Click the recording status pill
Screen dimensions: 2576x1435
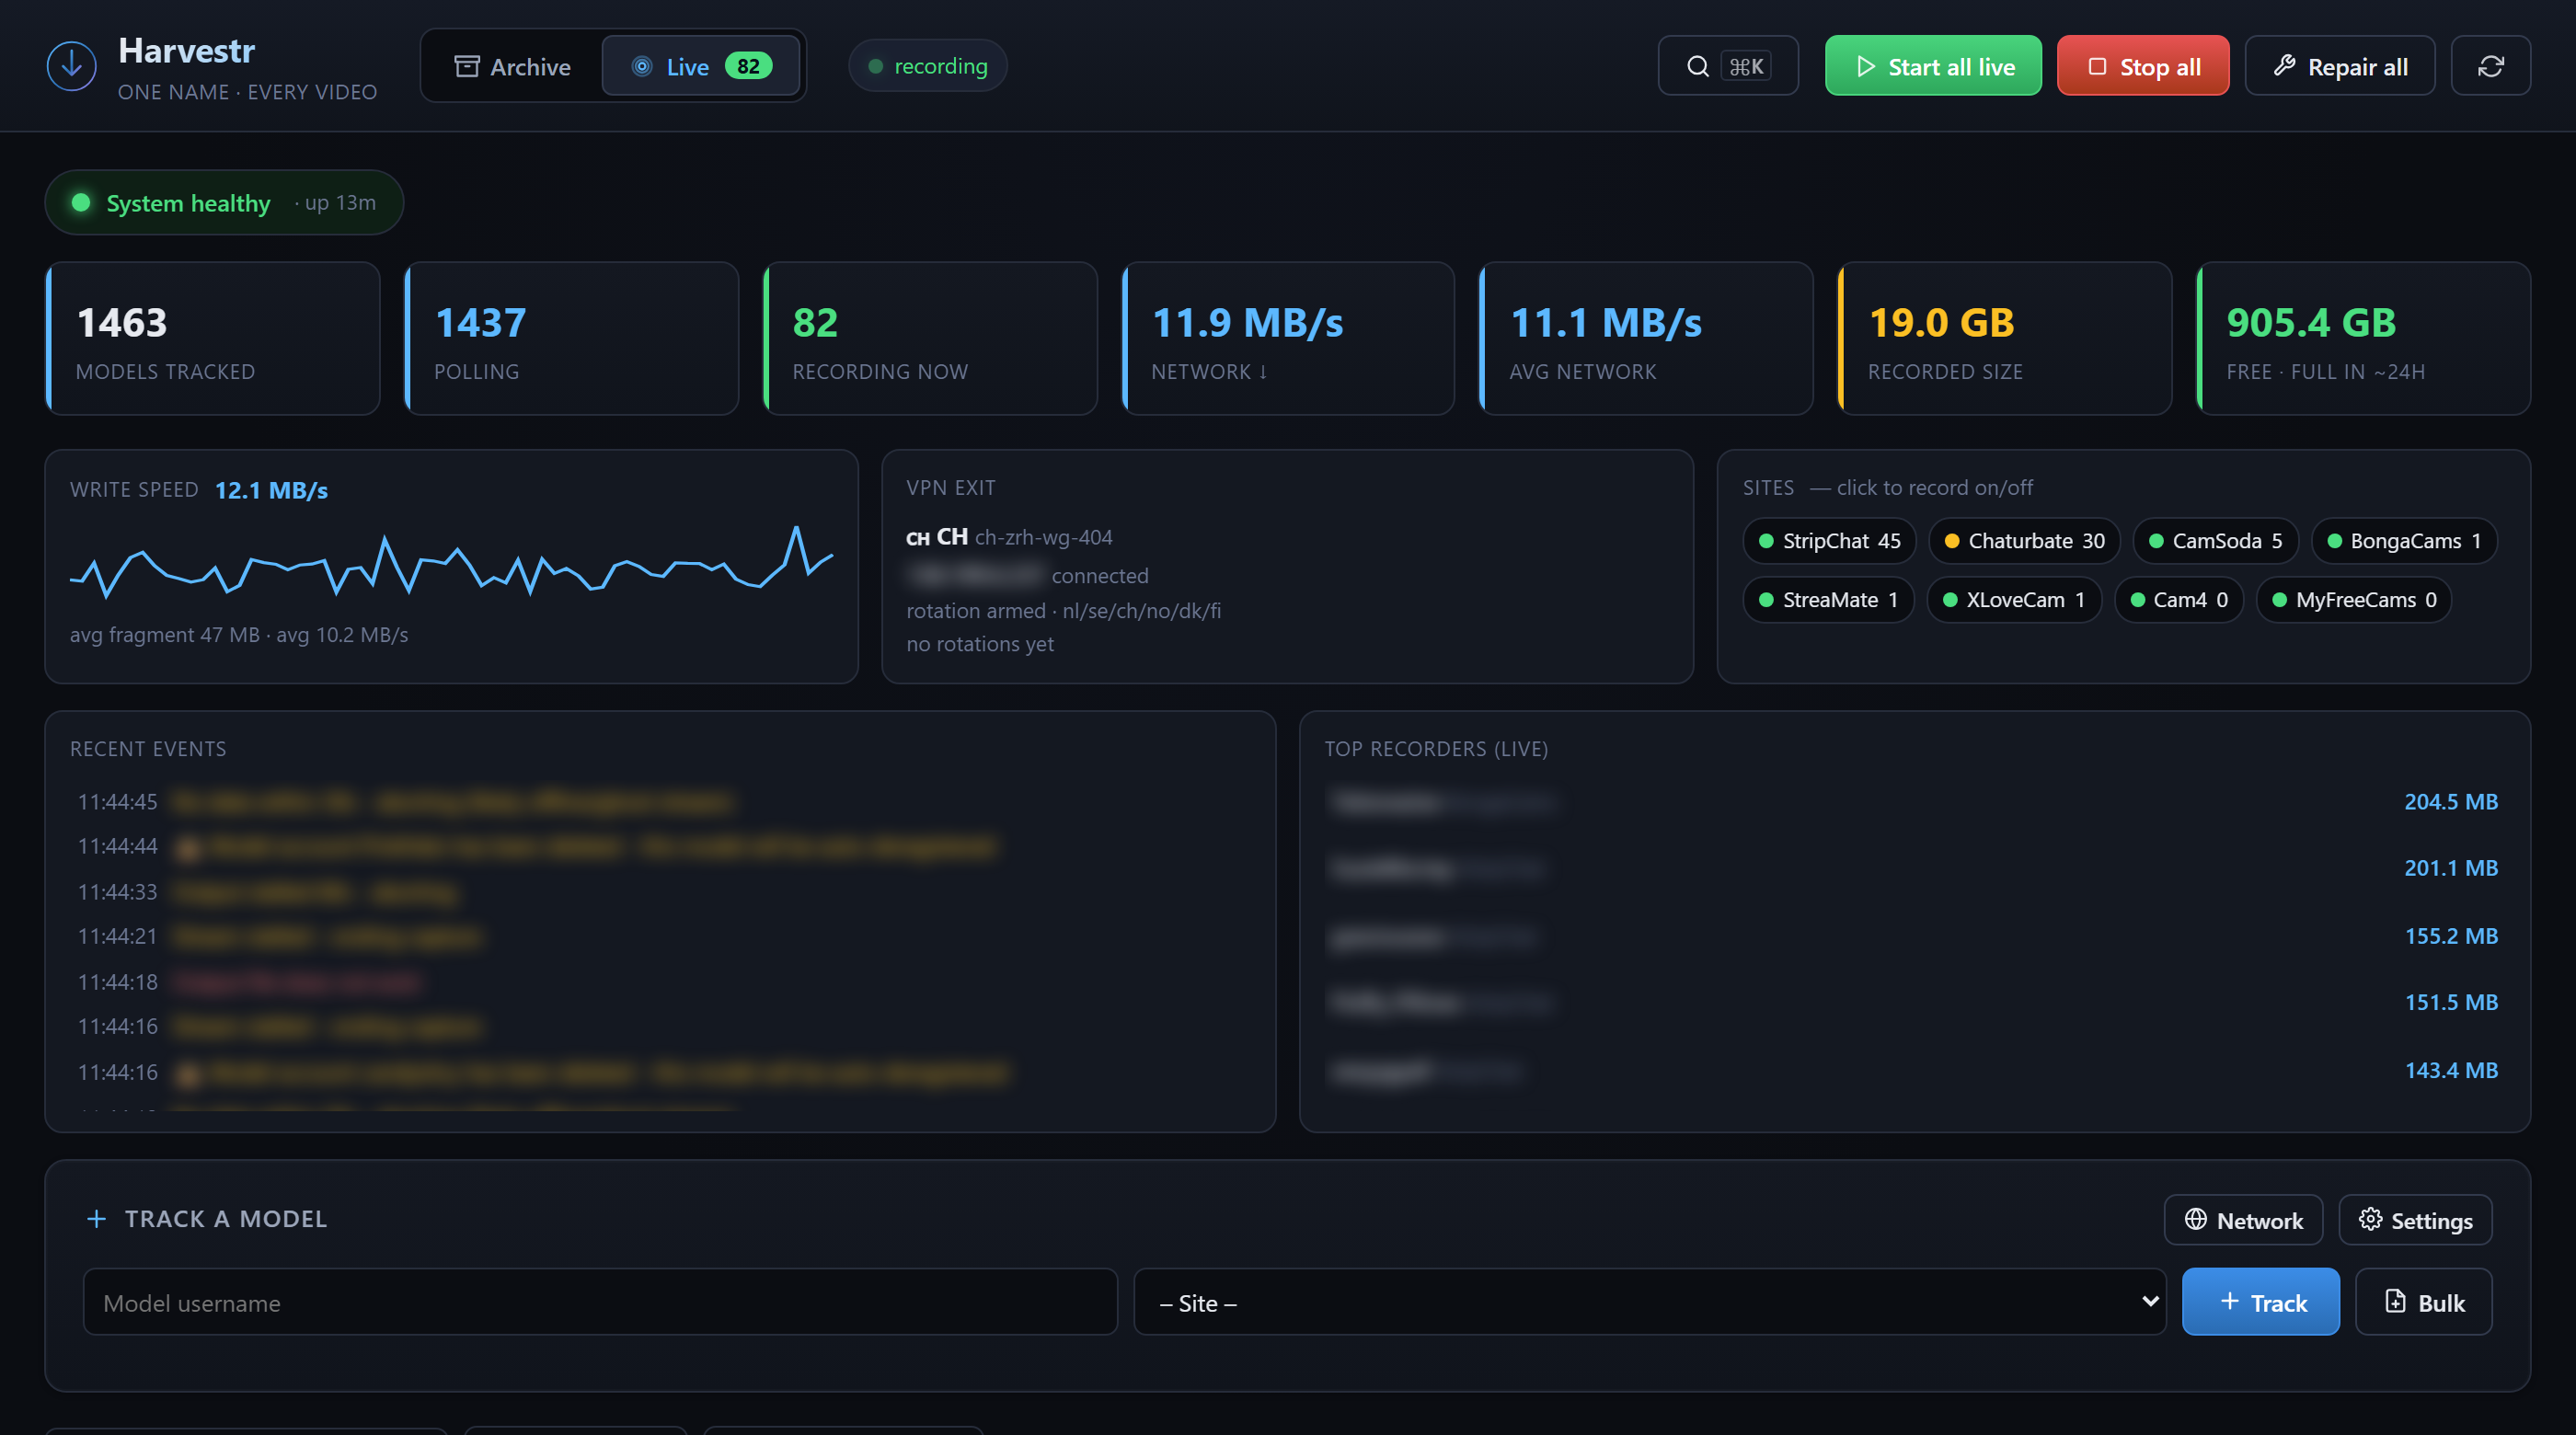tap(927, 66)
